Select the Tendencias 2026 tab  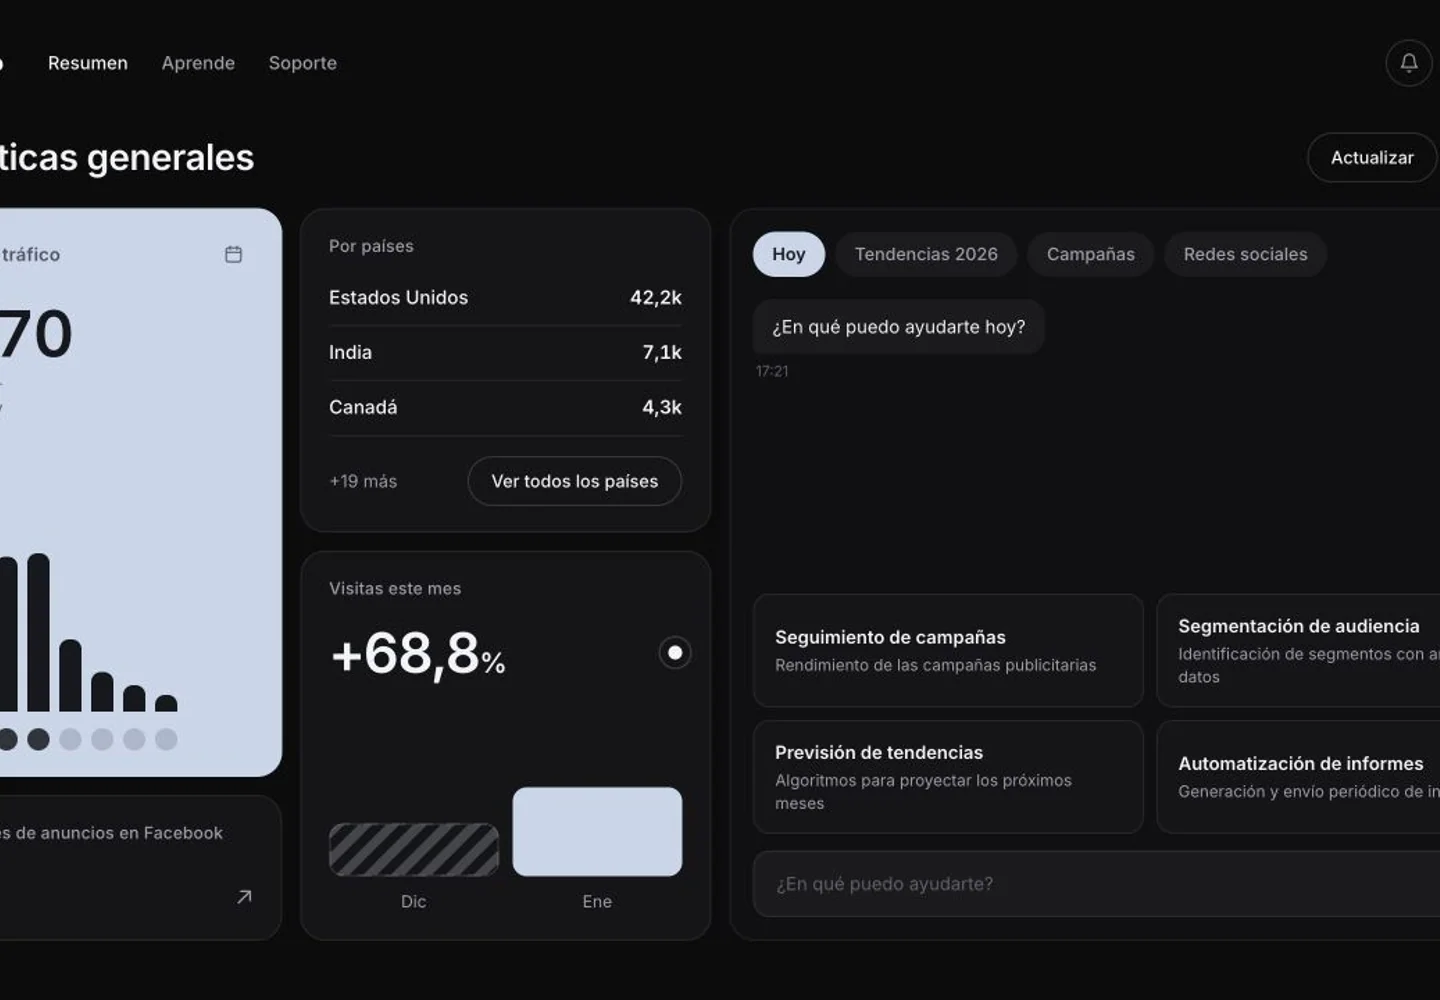coord(926,254)
